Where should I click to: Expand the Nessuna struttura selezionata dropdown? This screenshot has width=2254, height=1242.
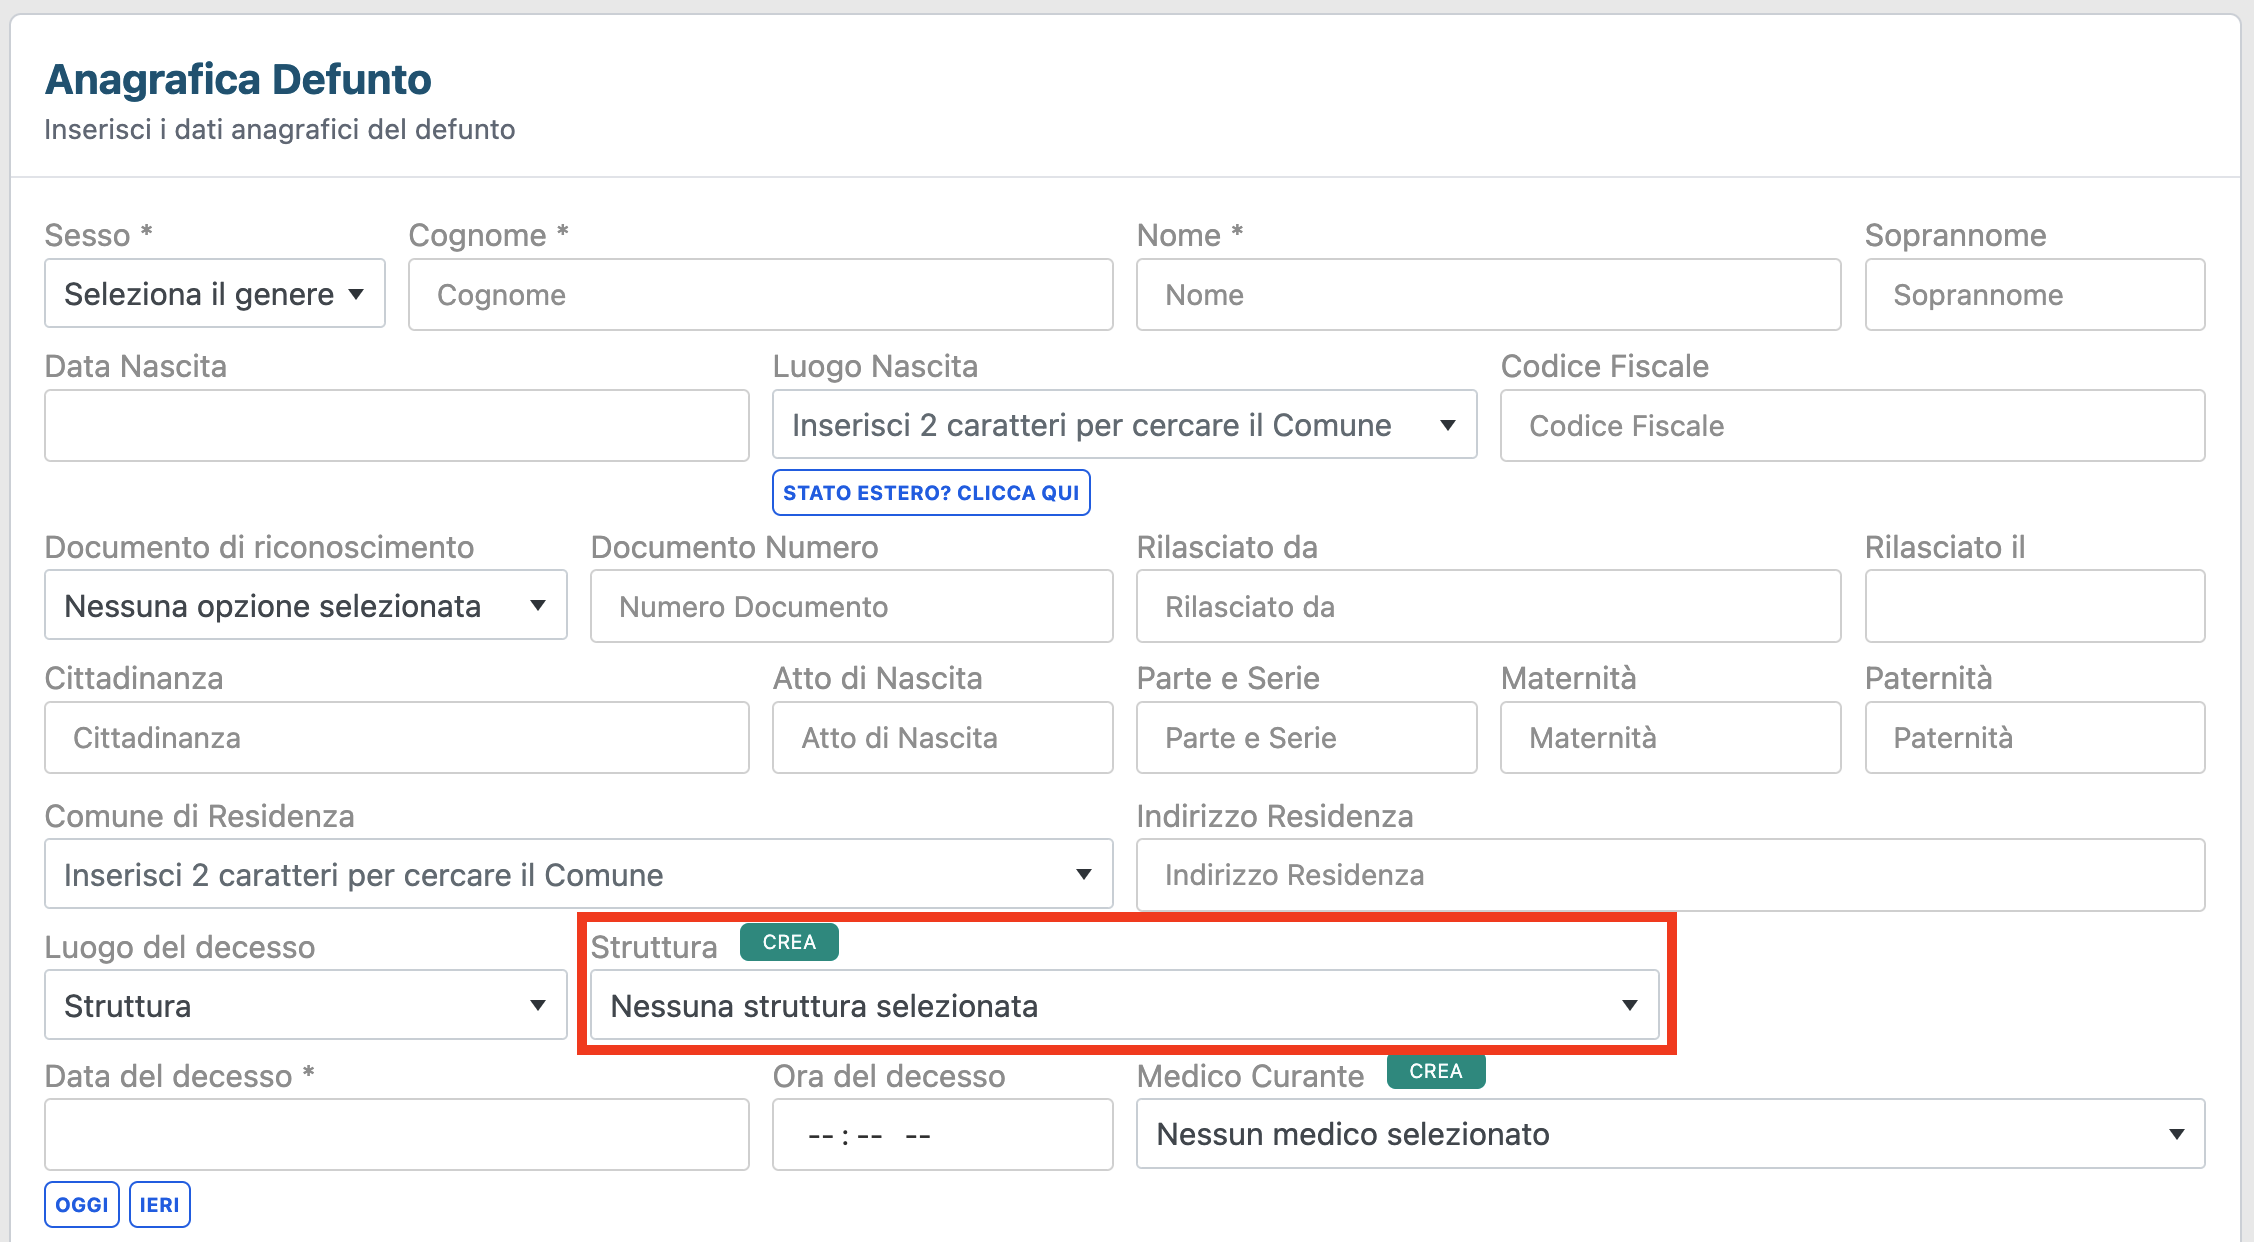1124,1005
